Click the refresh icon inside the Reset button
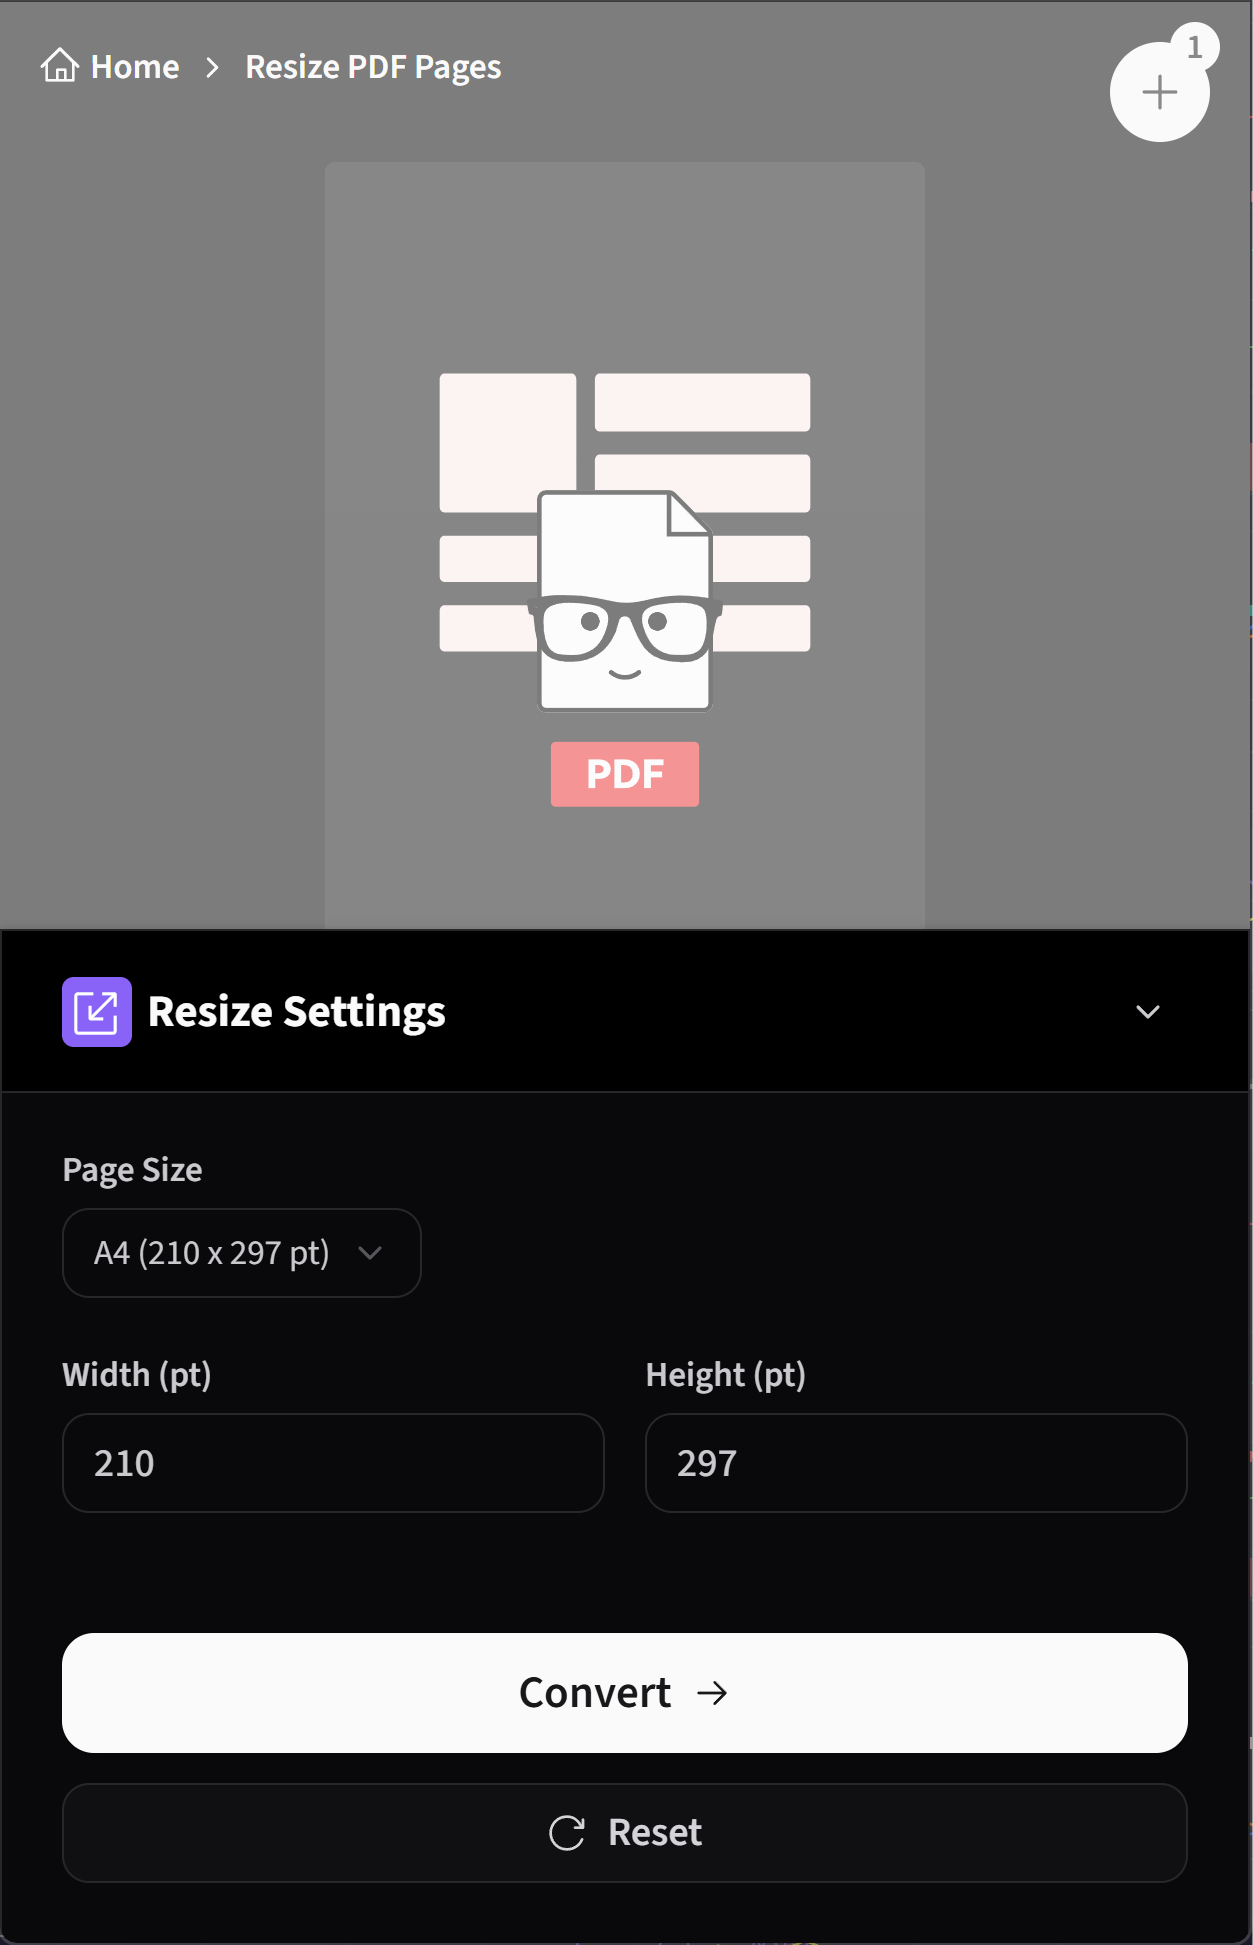The image size is (1253, 1945). coord(567,1832)
